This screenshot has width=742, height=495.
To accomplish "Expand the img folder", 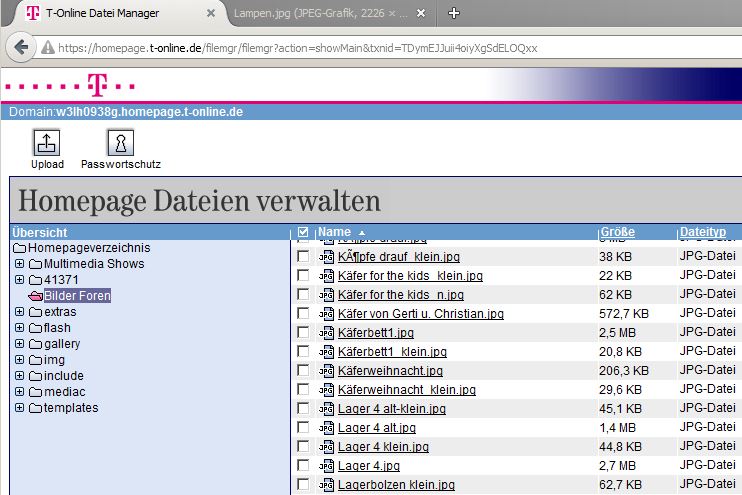I will 19,360.
